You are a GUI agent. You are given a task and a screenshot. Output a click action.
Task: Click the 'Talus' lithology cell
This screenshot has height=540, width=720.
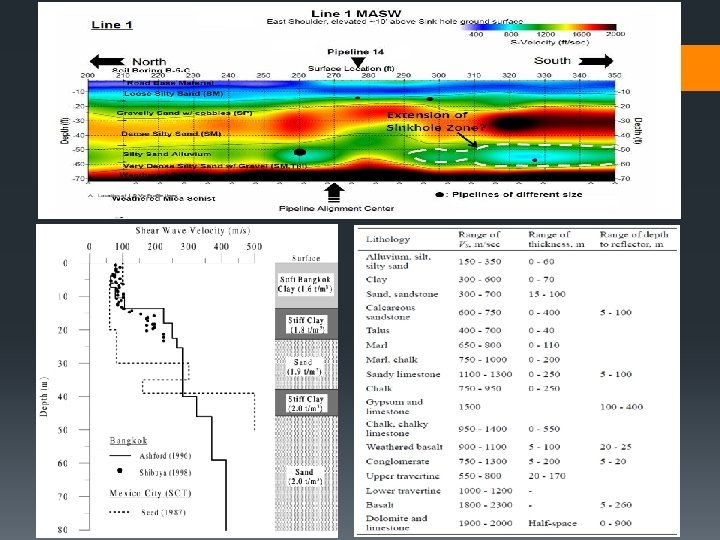(377, 330)
